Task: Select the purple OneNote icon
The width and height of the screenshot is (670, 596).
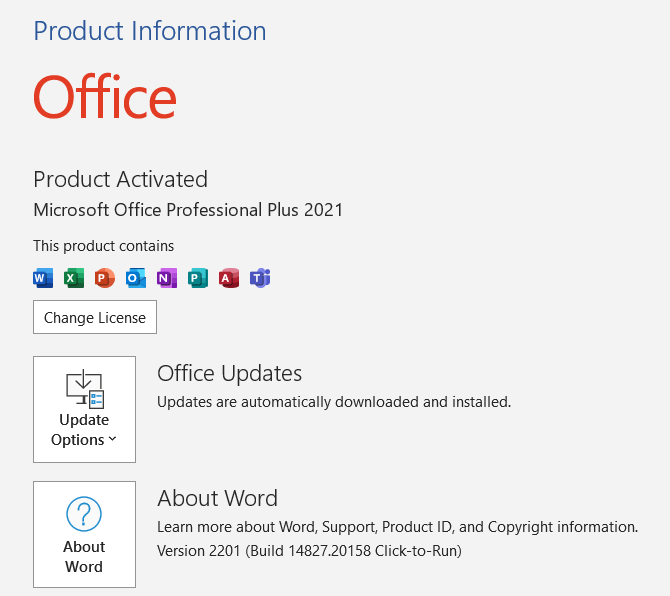Action: [x=167, y=278]
